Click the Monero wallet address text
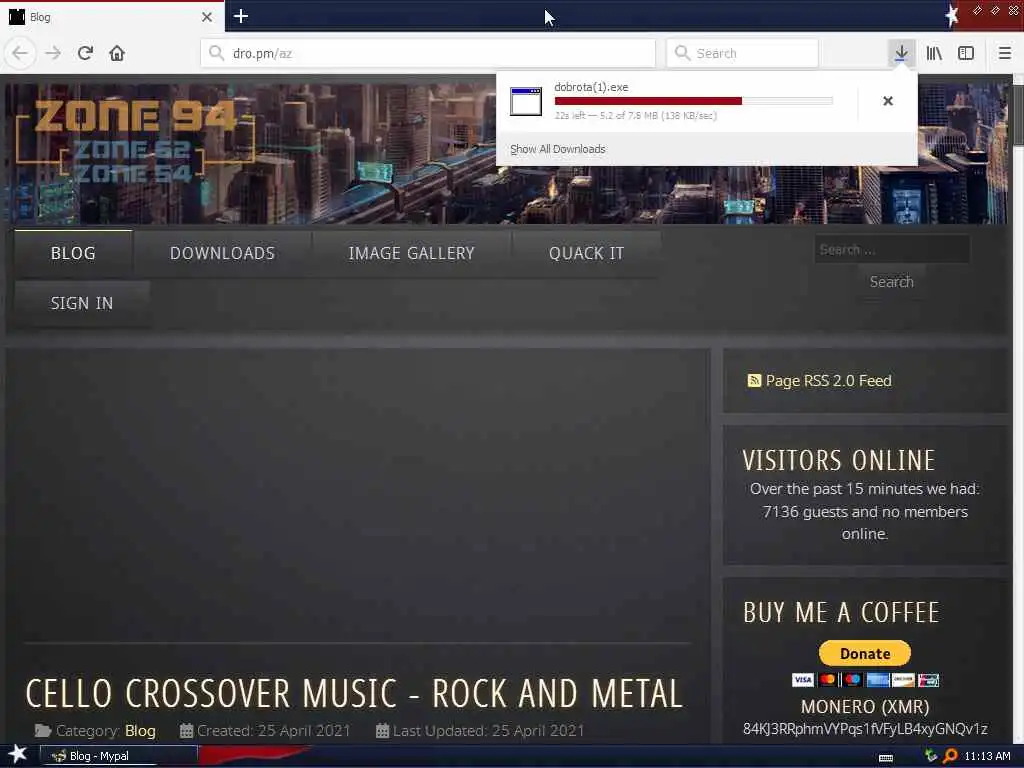 pyautogui.click(x=865, y=729)
